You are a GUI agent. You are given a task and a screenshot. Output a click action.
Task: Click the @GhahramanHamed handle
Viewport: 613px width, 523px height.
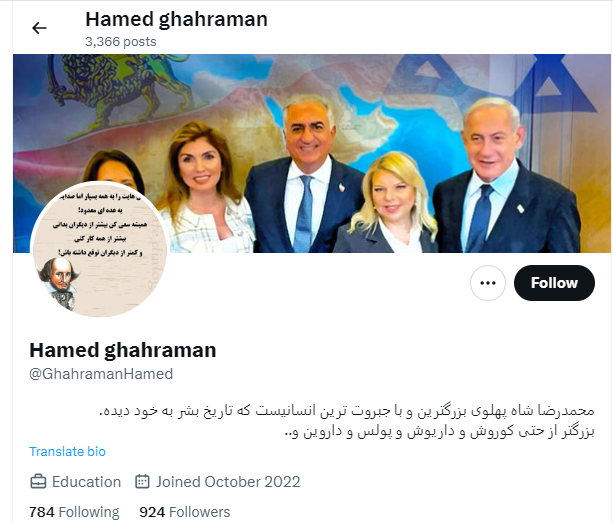coord(101,374)
